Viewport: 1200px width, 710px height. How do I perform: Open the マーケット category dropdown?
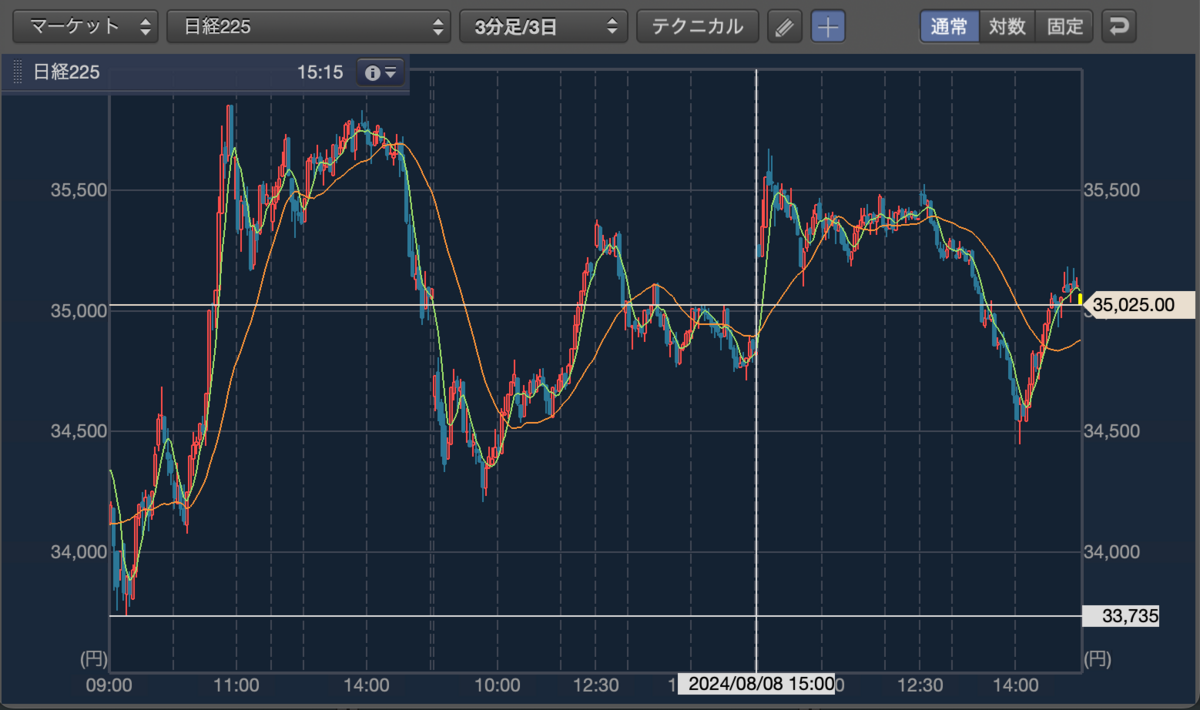[x=85, y=27]
